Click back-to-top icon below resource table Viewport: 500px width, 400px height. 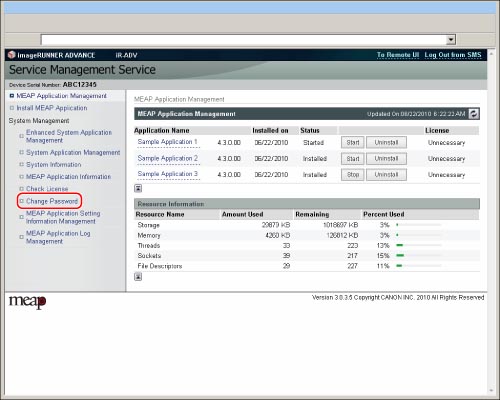pyautogui.click(x=138, y=276)
